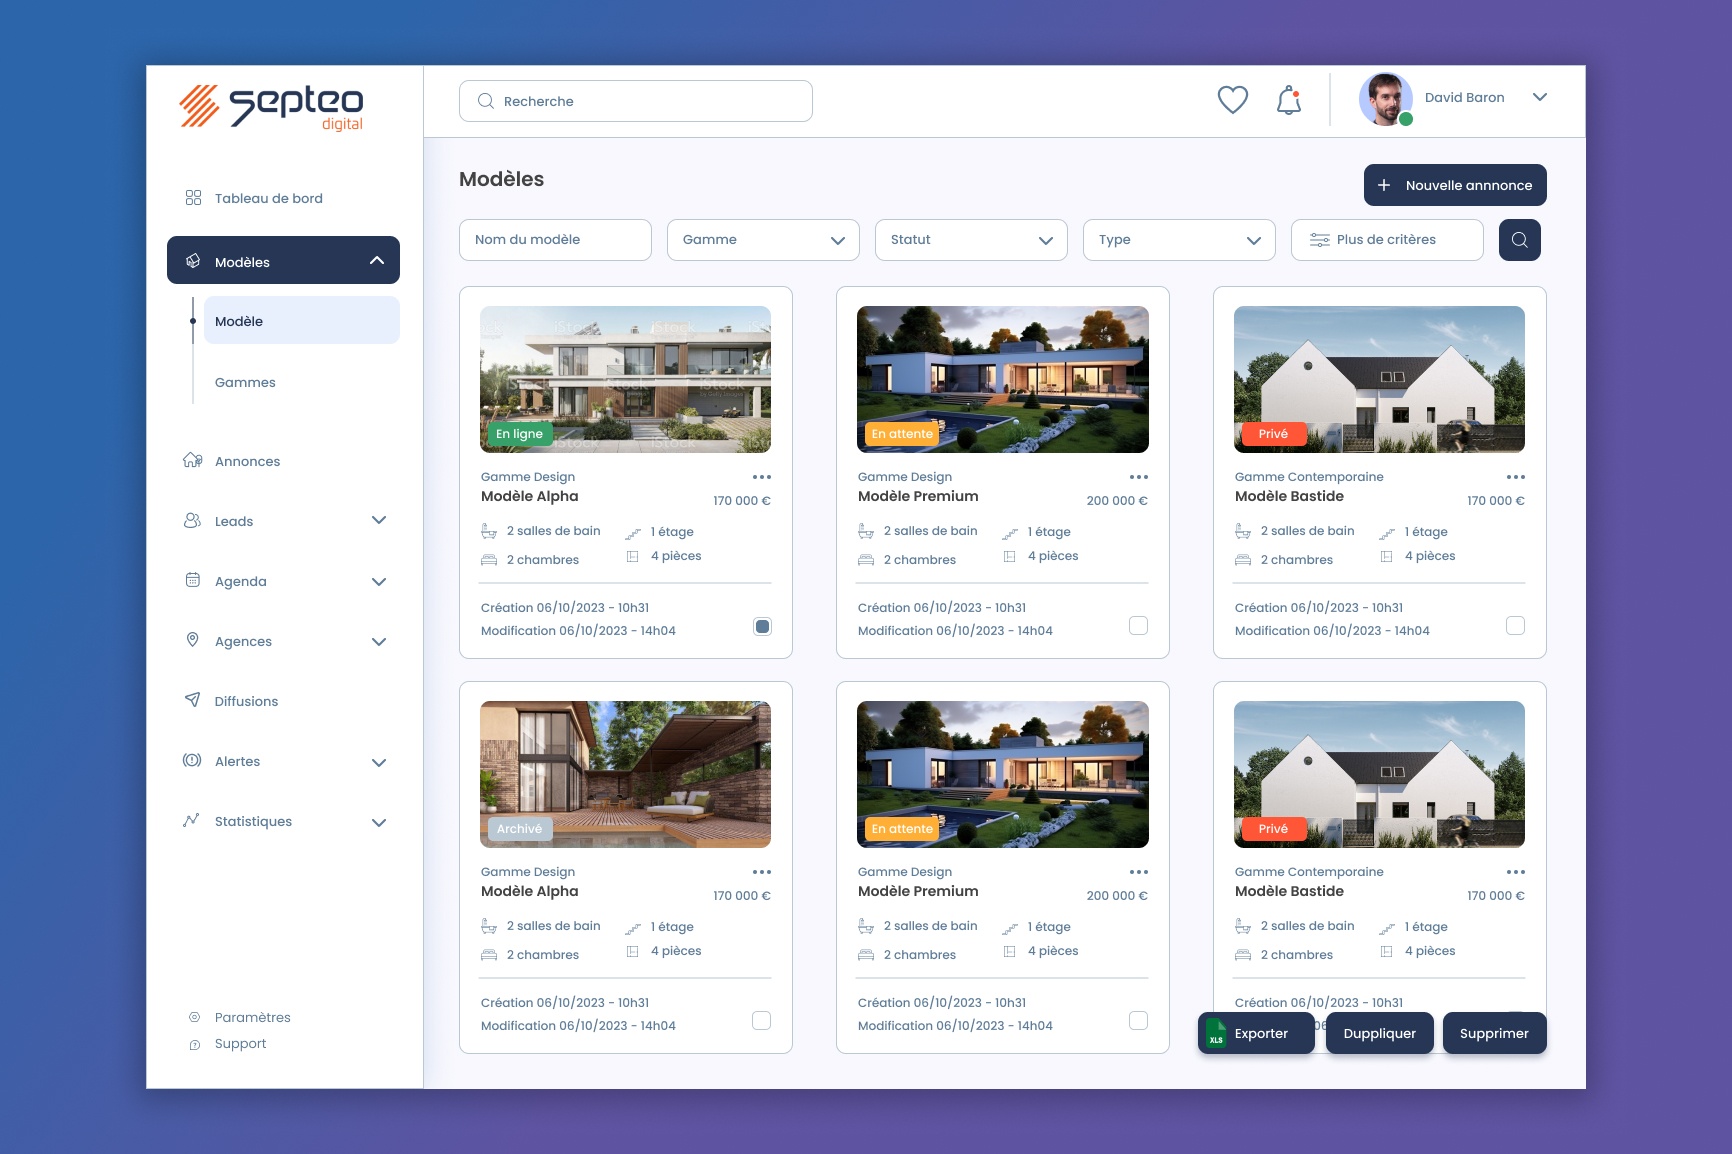Click the Paramètres gear icon
The width and height of the screenshot is (1732, 1154).
pyautogui.click(x=194, y=1017)
